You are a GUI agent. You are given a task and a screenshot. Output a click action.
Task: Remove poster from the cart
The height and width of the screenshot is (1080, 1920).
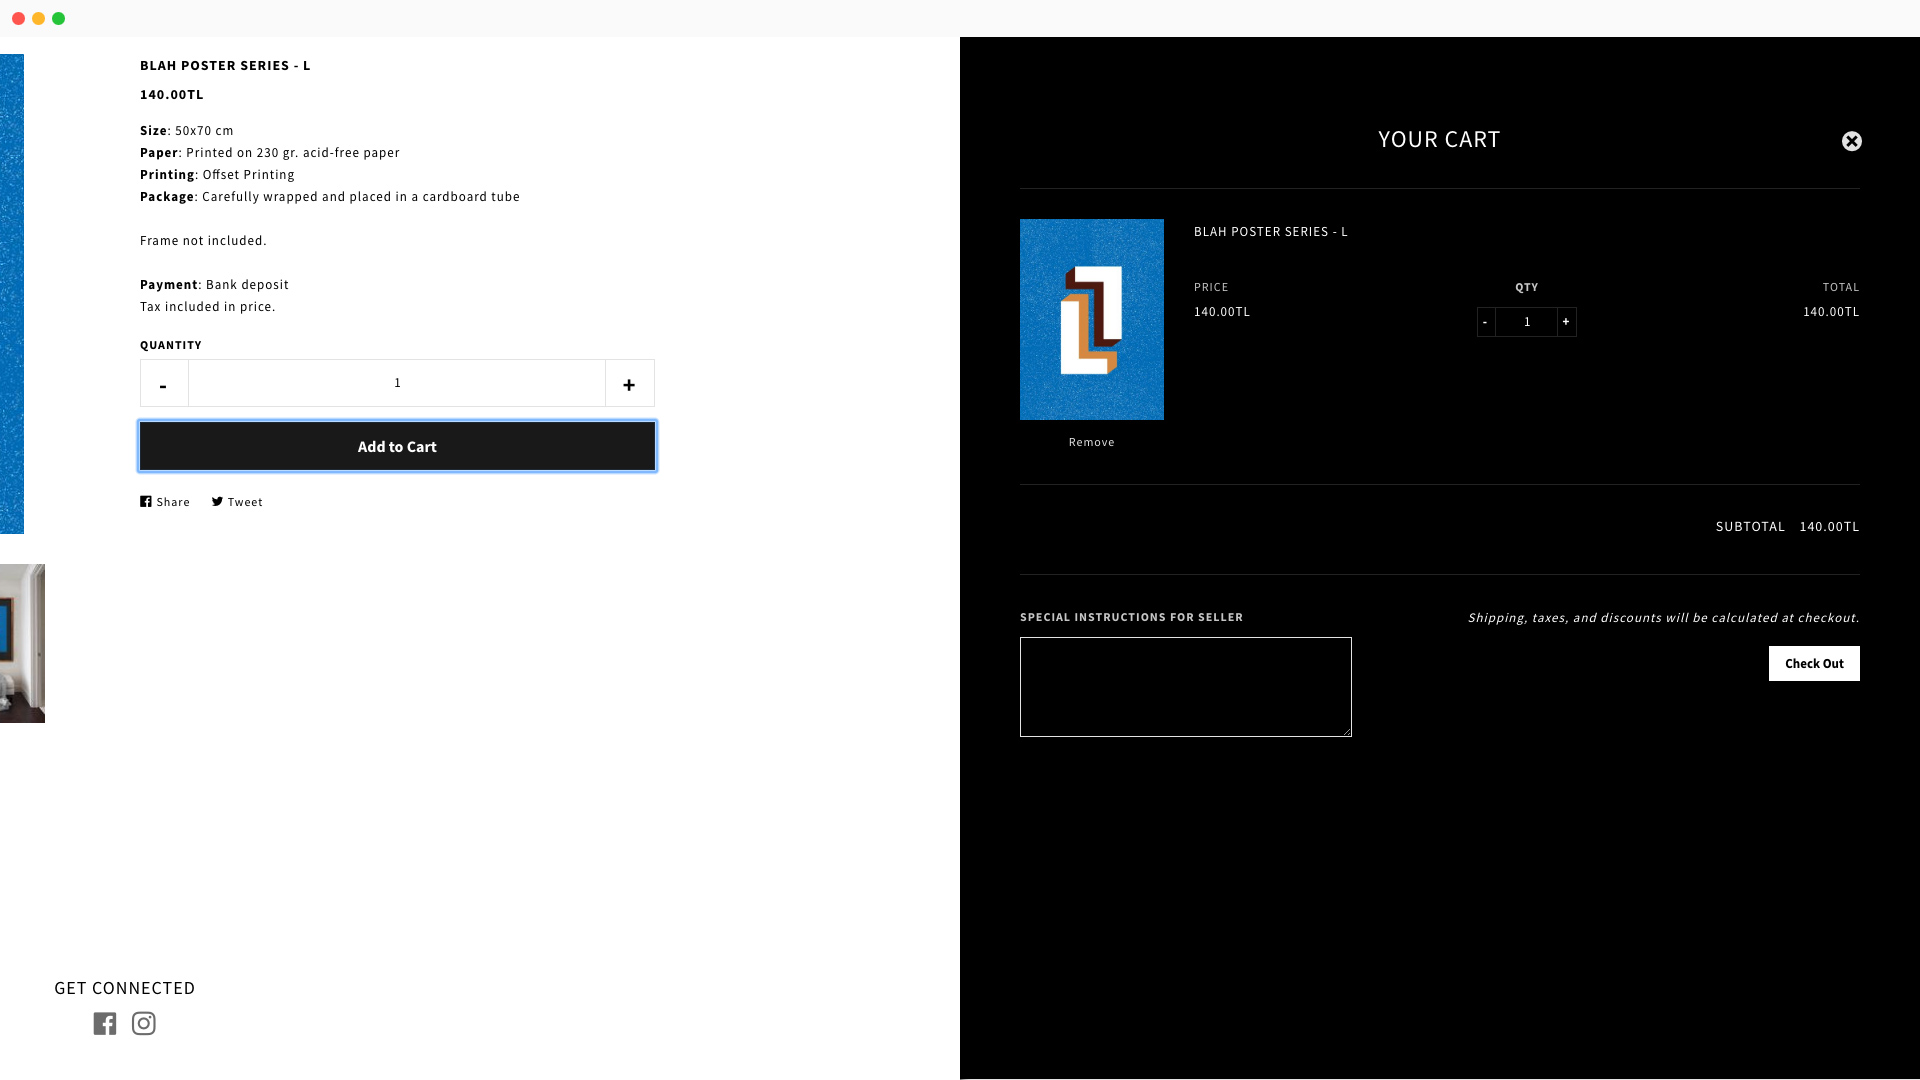click(x=1091, y=442)
